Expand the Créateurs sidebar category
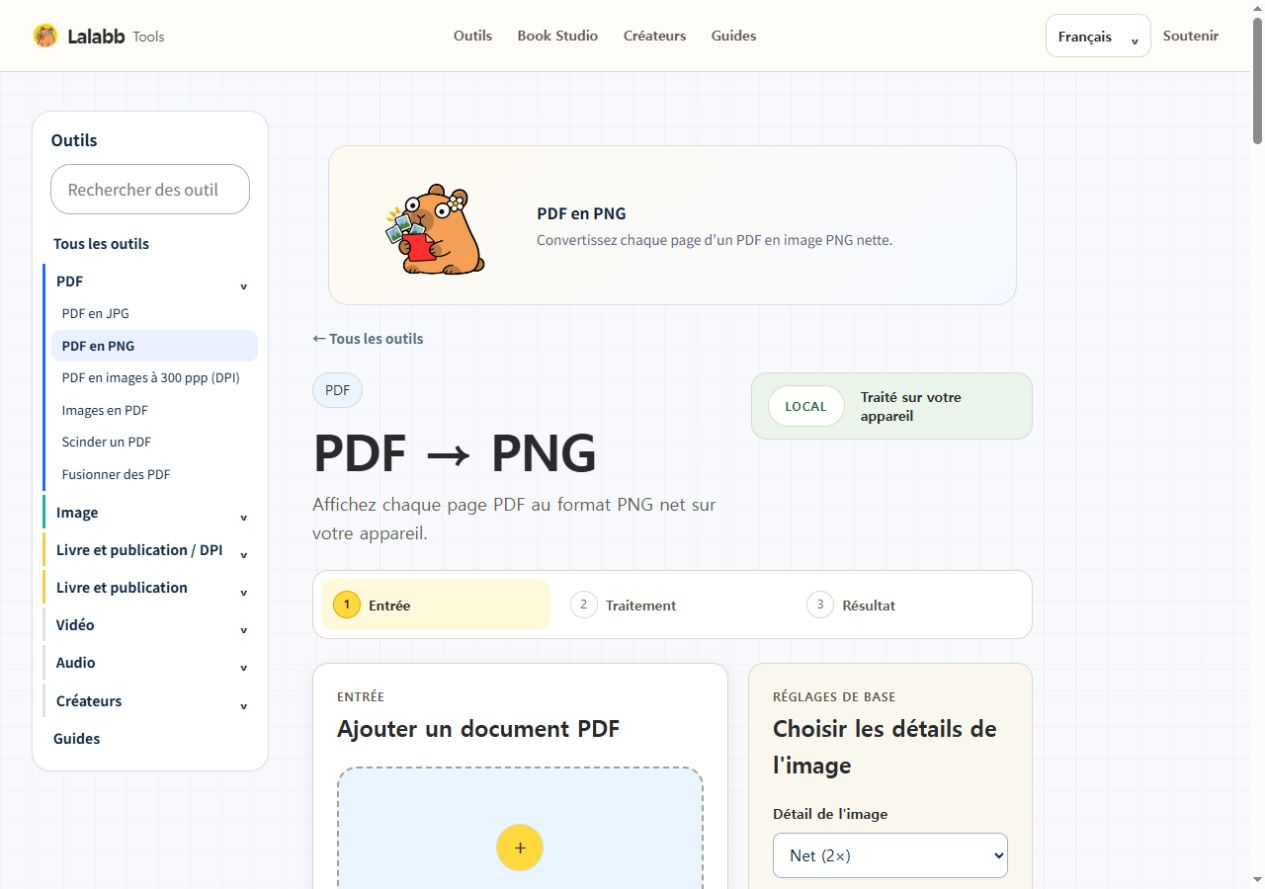The height and width of the screenshot is (889, 1265). pyautogui.click(x=150, y=701)
